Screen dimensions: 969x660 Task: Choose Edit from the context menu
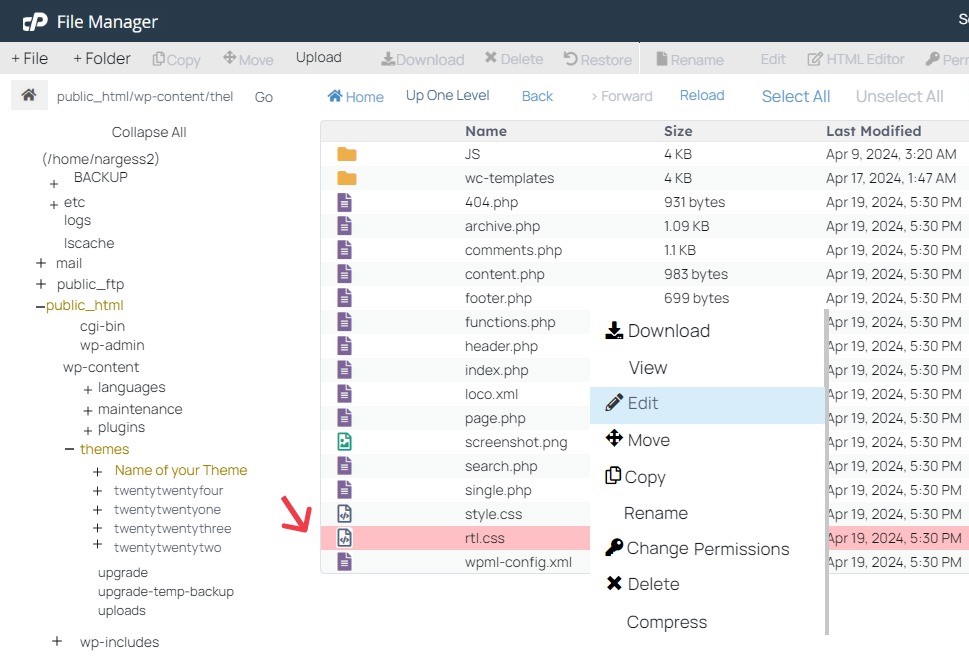pyautogui.click(x=642, y=404)
